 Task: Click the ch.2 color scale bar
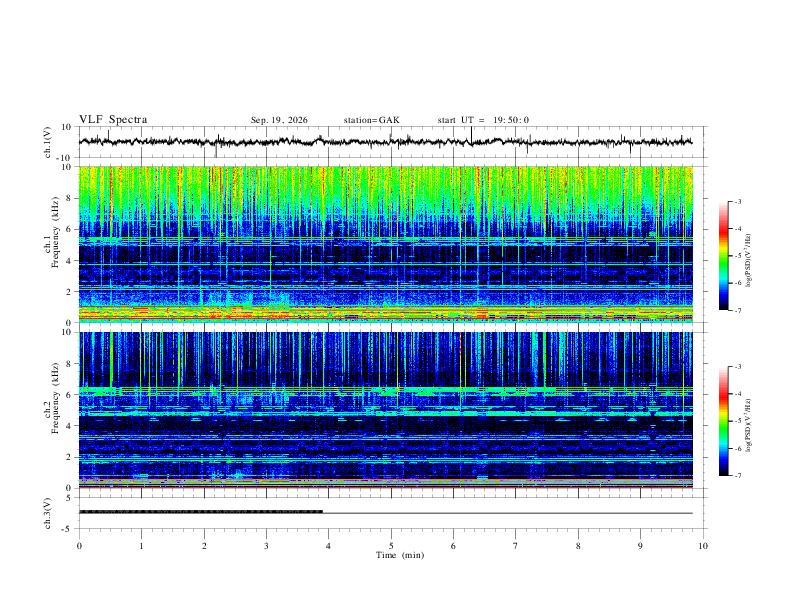coord(723,421)
